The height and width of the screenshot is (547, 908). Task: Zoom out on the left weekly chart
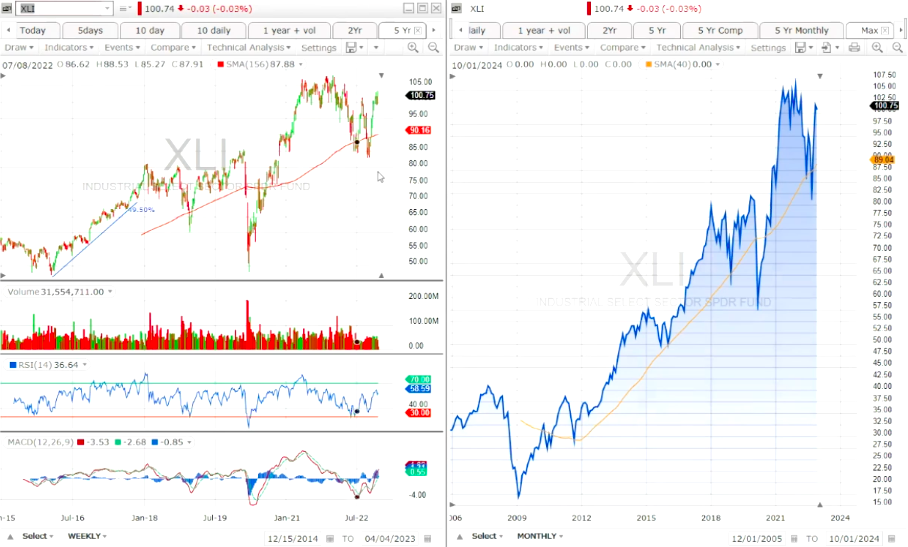[433, 47]
